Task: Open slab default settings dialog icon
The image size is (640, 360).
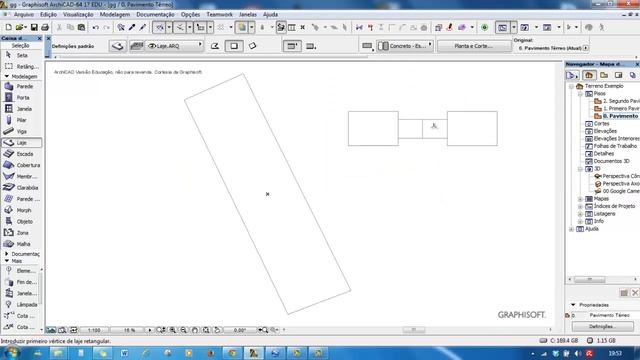Action: pos(118,46)
